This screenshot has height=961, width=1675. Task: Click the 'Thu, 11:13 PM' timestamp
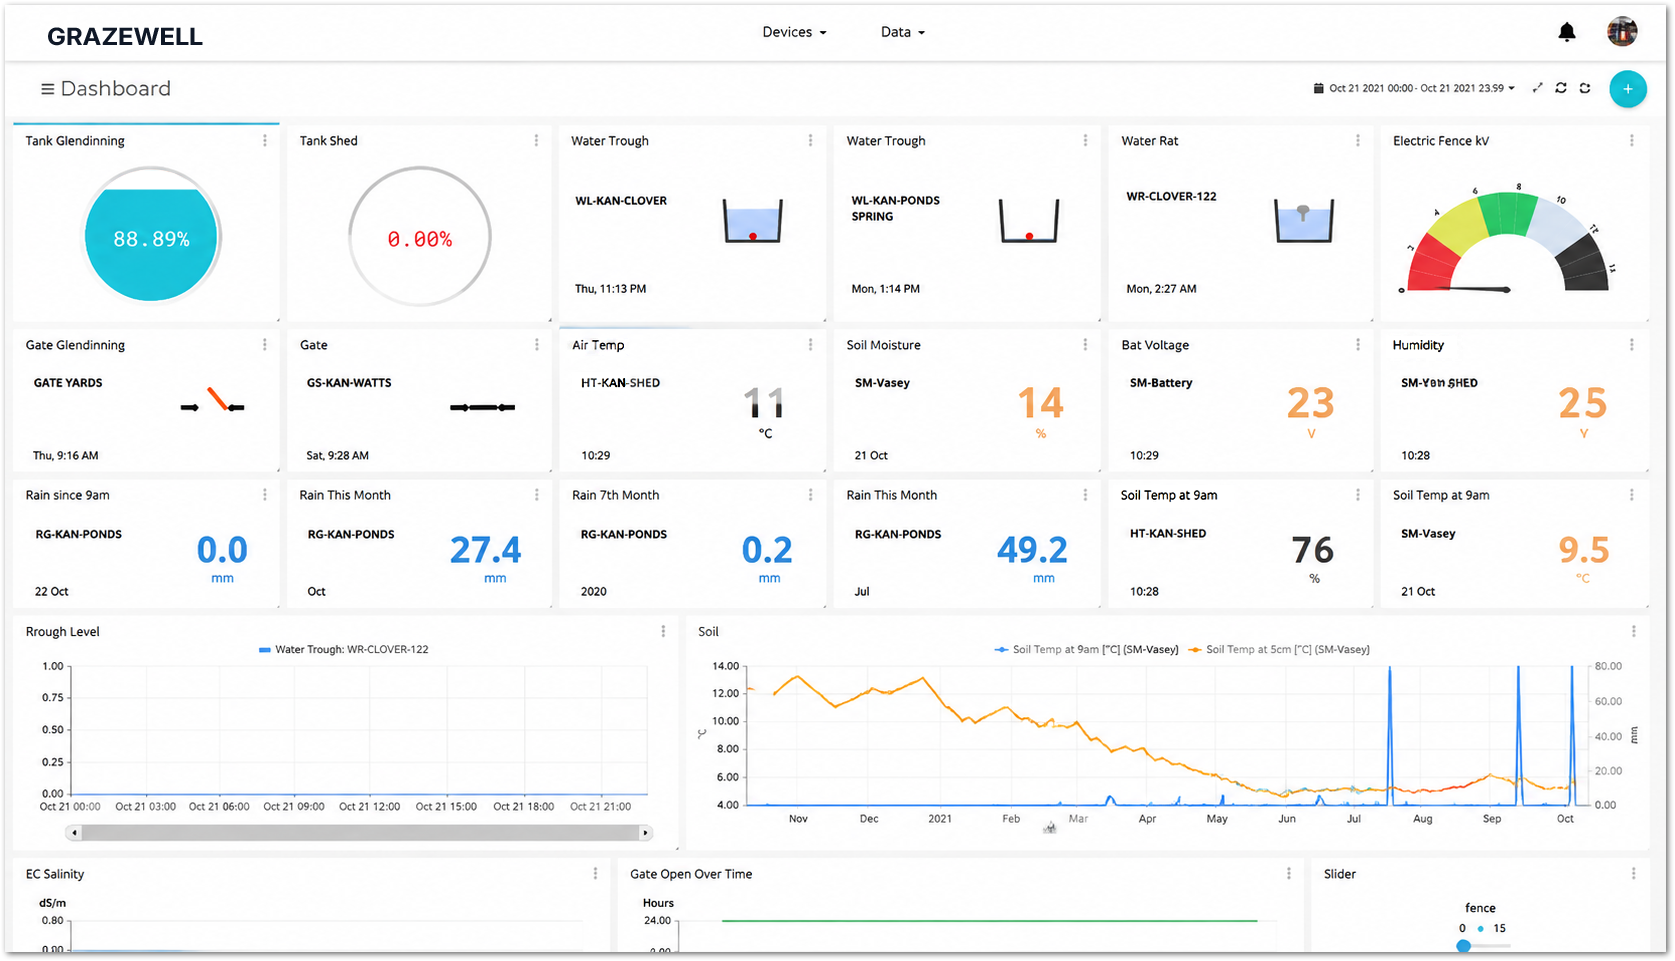(x=610, y=289)
